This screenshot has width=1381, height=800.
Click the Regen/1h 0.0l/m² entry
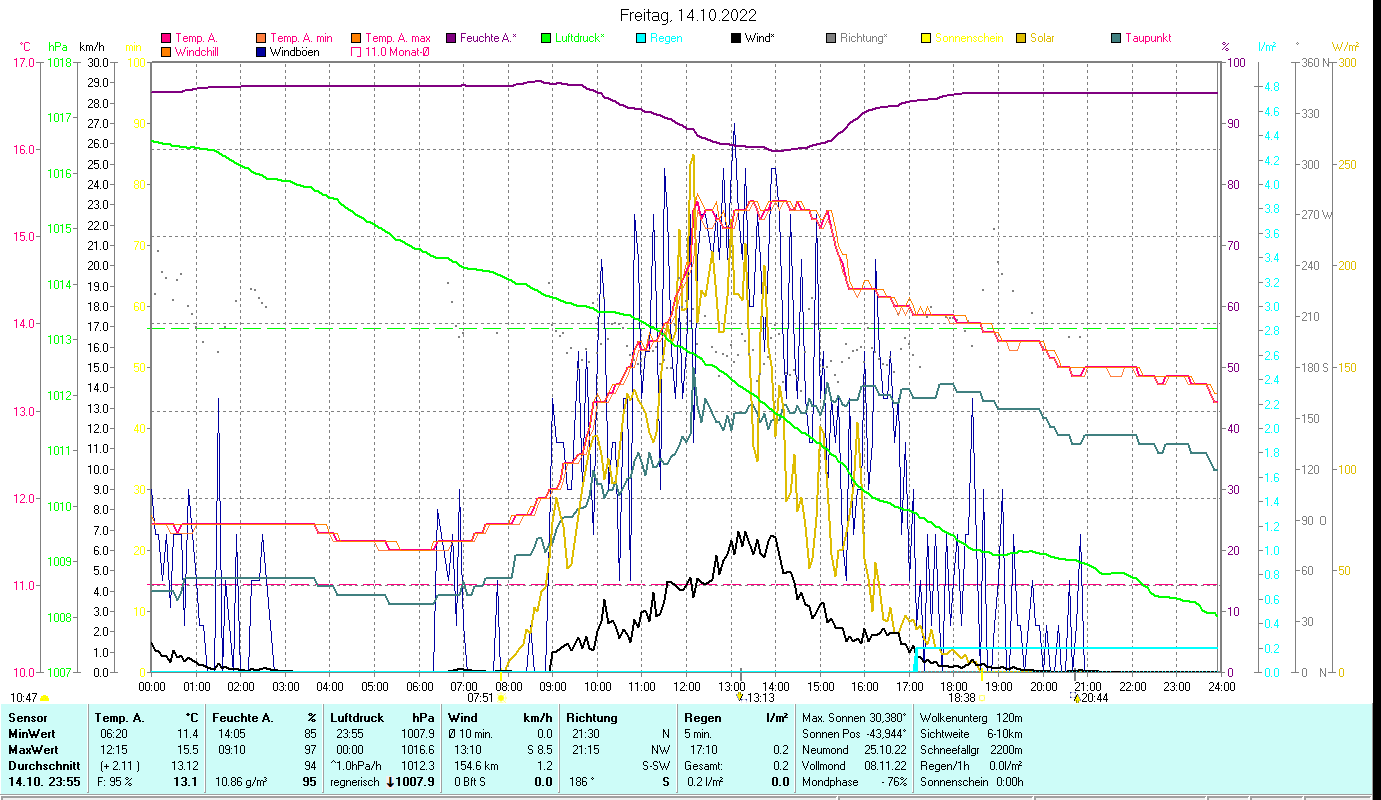tap(971, 766)
